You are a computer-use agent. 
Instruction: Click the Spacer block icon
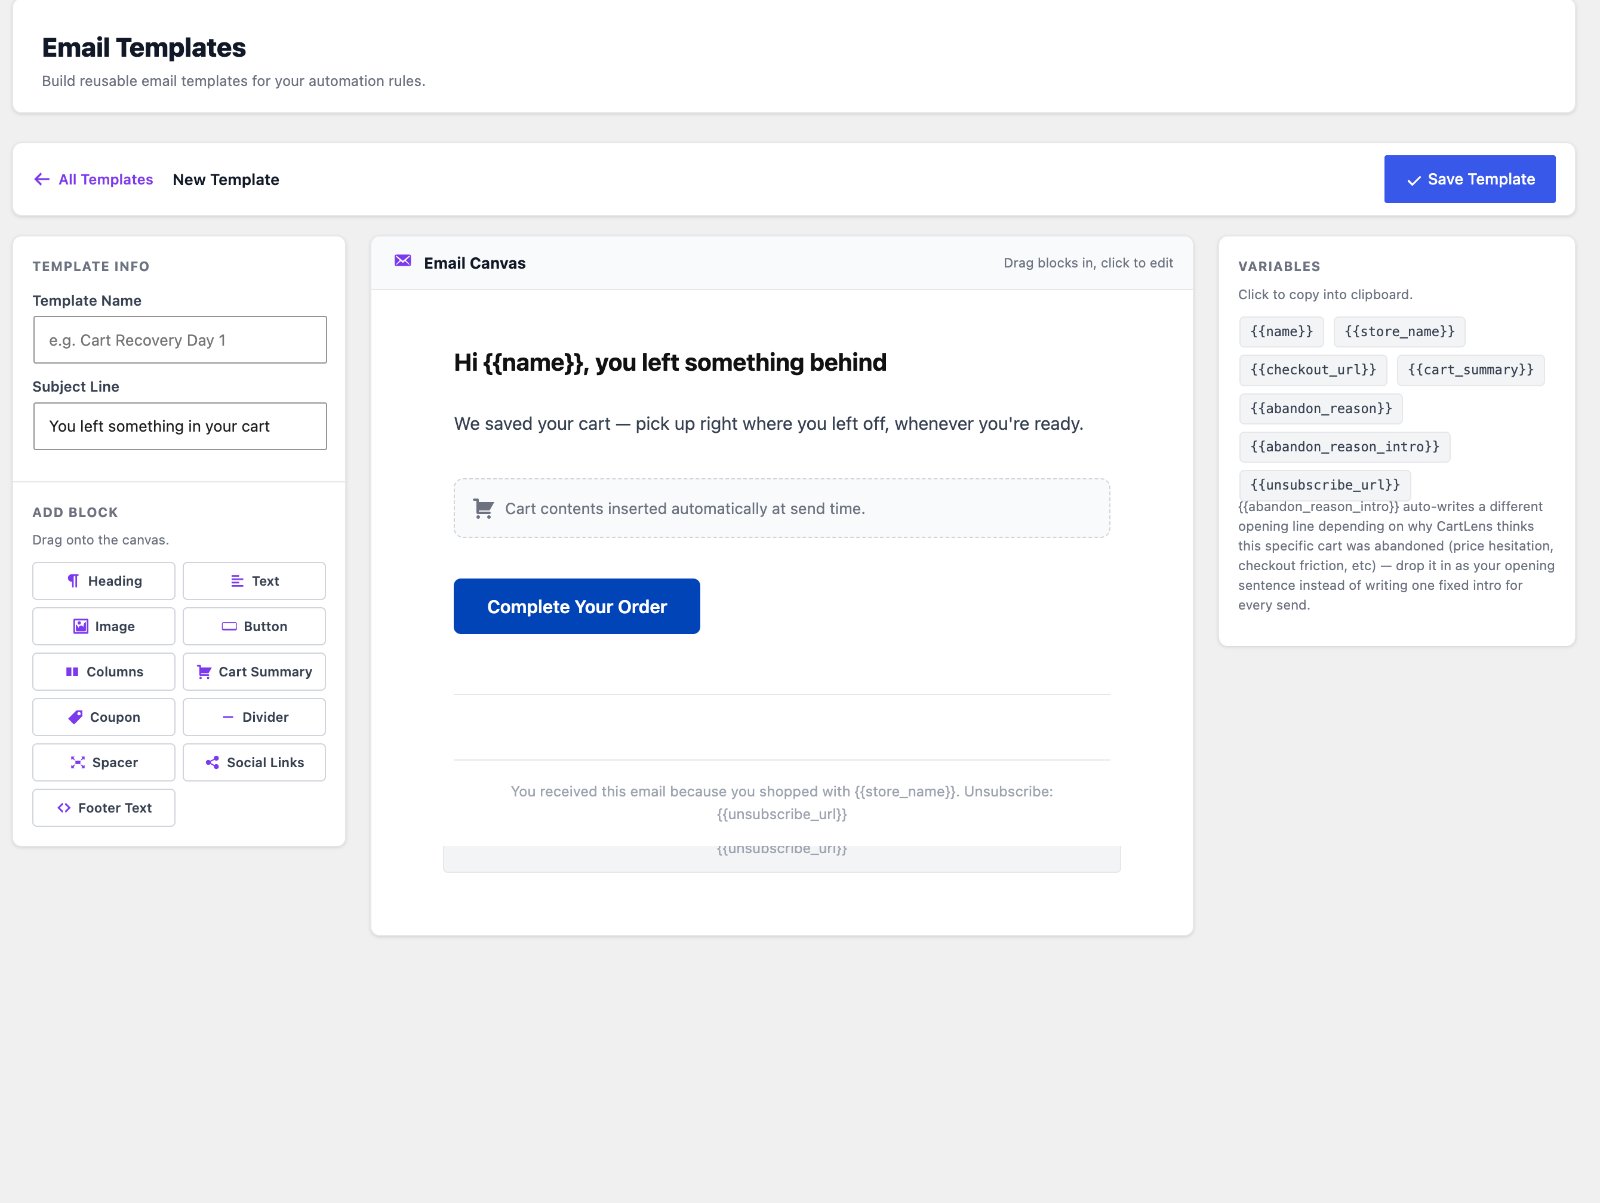click(x=77, y=762)
